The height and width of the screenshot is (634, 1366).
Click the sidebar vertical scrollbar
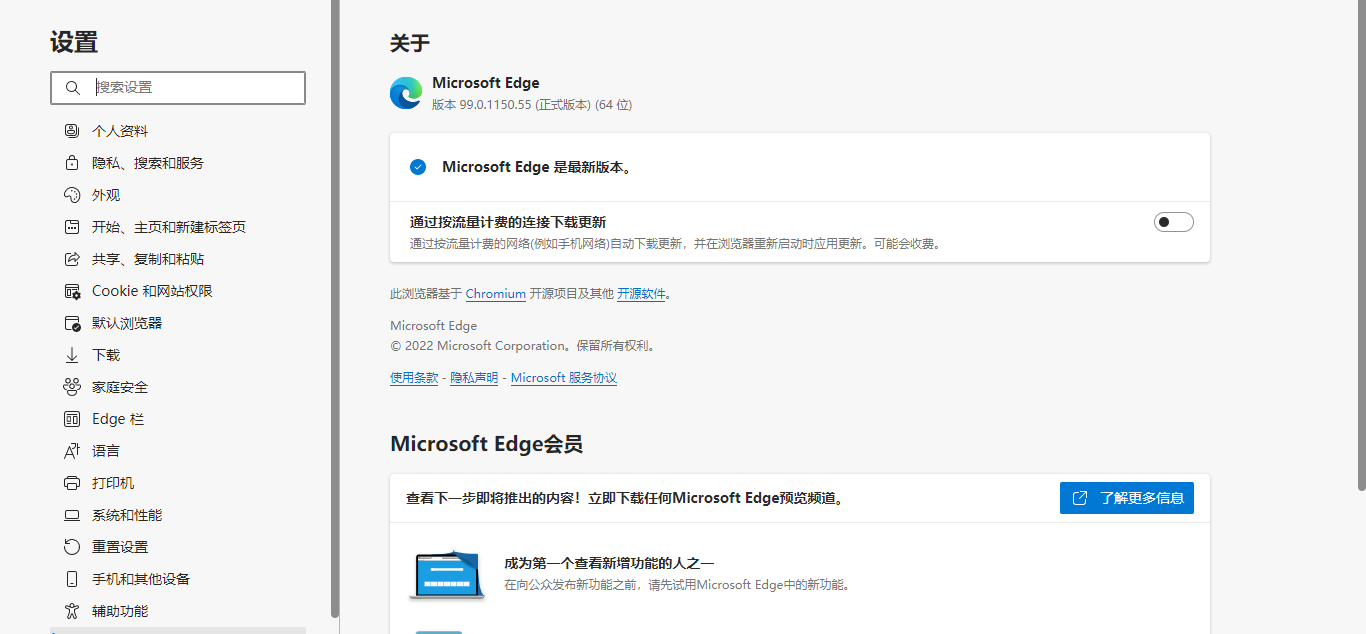pyautogui.click(x=335, y=308)
